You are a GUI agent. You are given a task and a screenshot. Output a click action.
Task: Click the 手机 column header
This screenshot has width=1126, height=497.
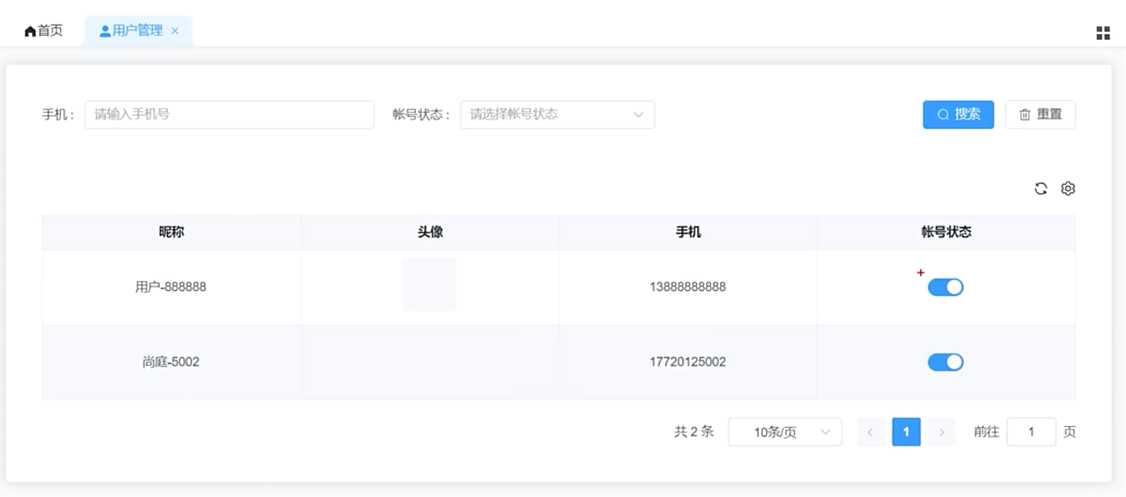click(688, 232)
